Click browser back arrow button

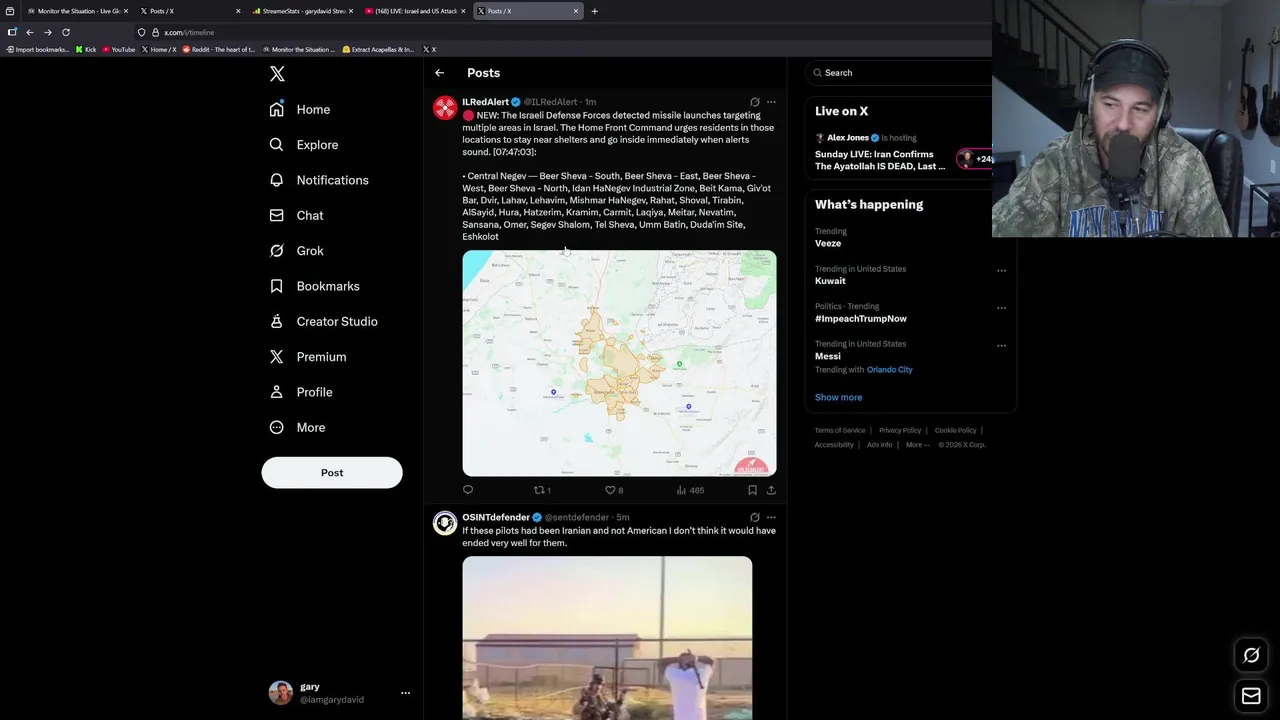(x=30, y=32)
